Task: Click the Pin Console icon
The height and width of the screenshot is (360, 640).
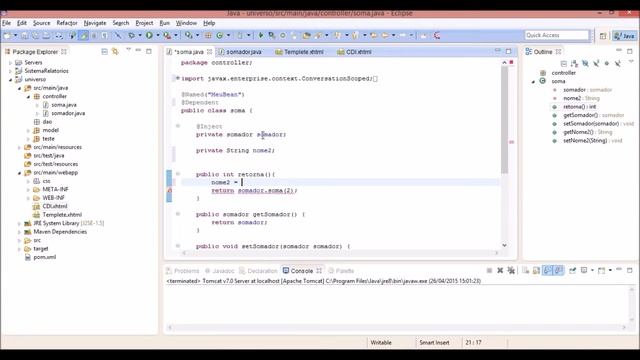Action: click(573, 270)
